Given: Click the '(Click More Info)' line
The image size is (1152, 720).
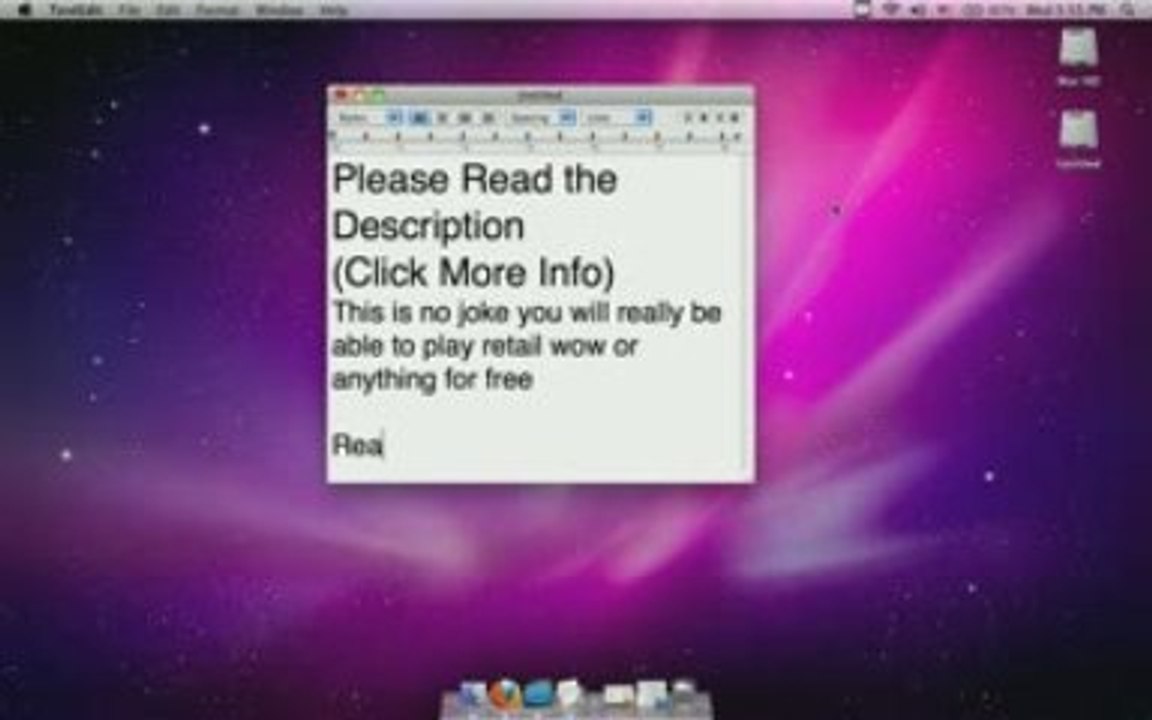Looking at the screenshot, I should coord(473,273).
